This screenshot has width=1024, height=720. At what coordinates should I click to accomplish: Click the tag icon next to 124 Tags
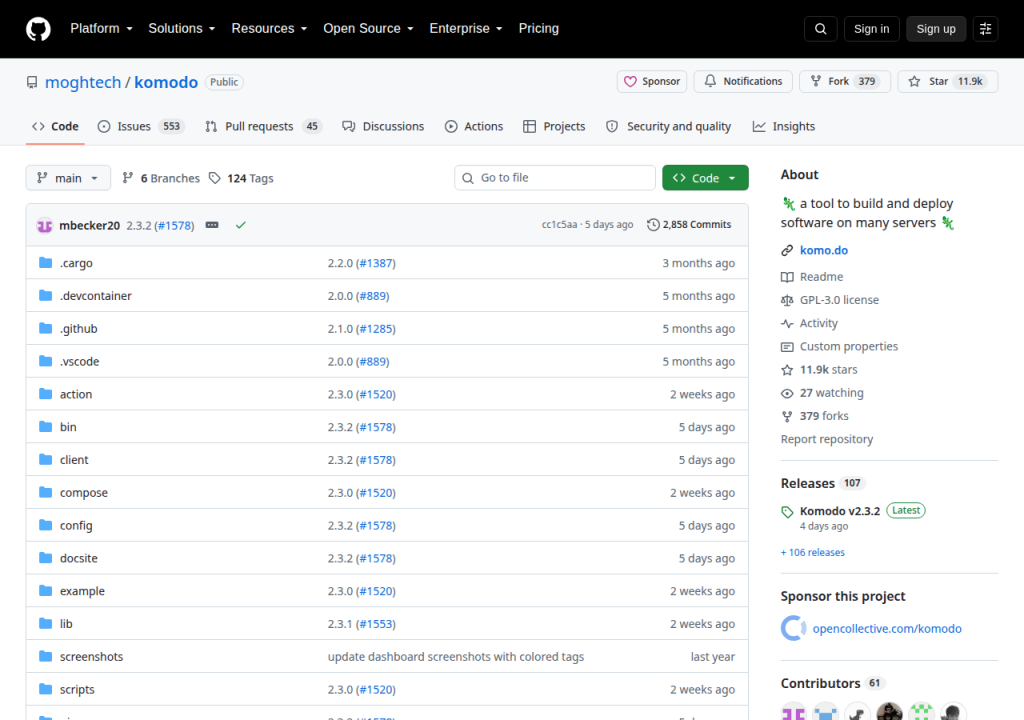(x=214, y=178)
